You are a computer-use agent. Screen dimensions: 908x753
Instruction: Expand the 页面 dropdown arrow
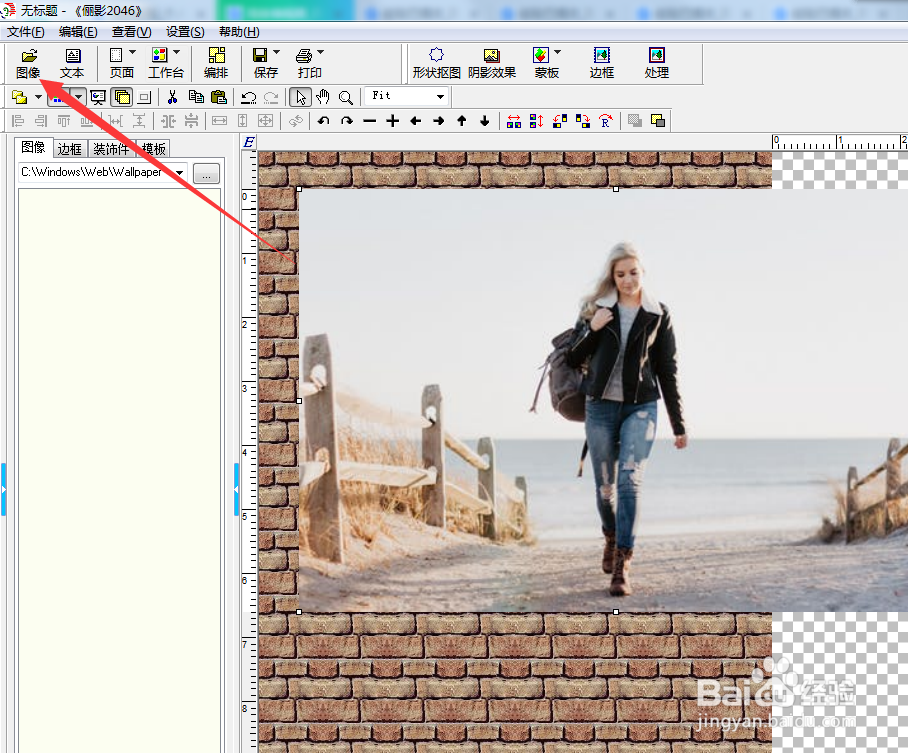click(x=133, y=52)
